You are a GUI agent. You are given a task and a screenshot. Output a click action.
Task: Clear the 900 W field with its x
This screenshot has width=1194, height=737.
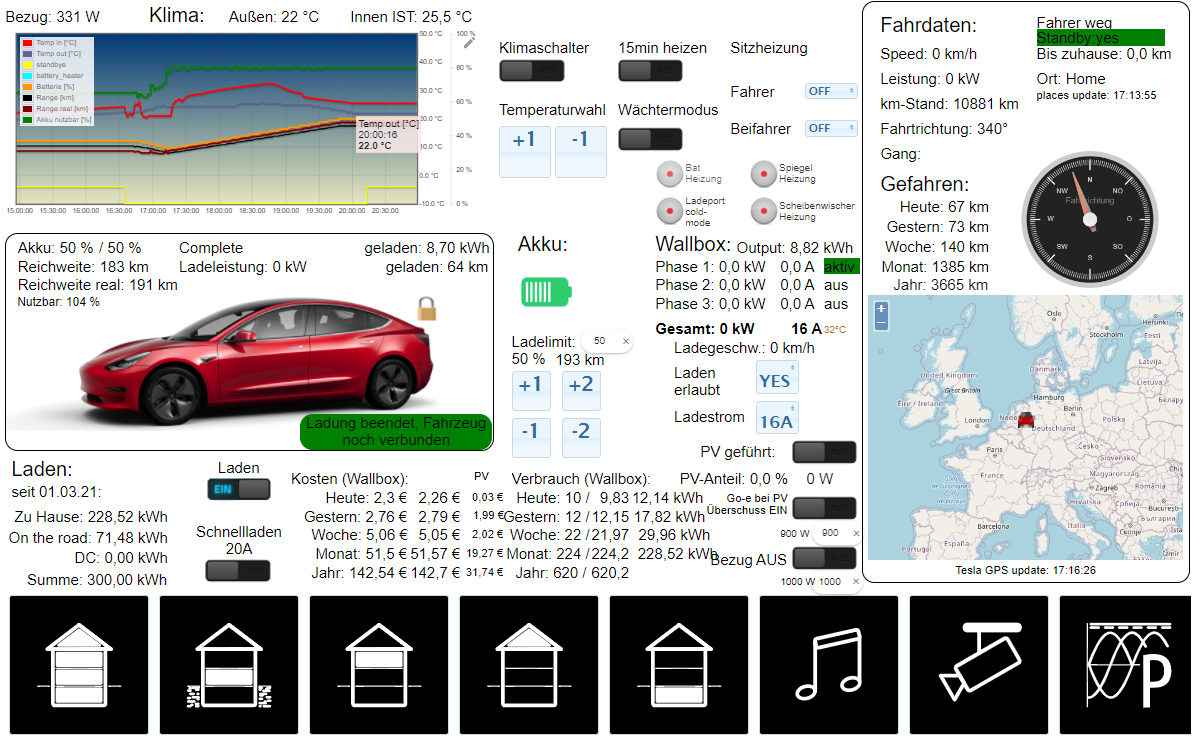856,533
